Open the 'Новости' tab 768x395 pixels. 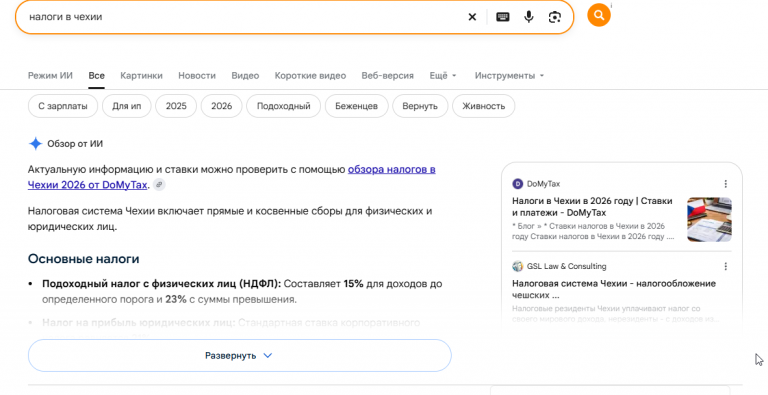click(x=197, y=75)
